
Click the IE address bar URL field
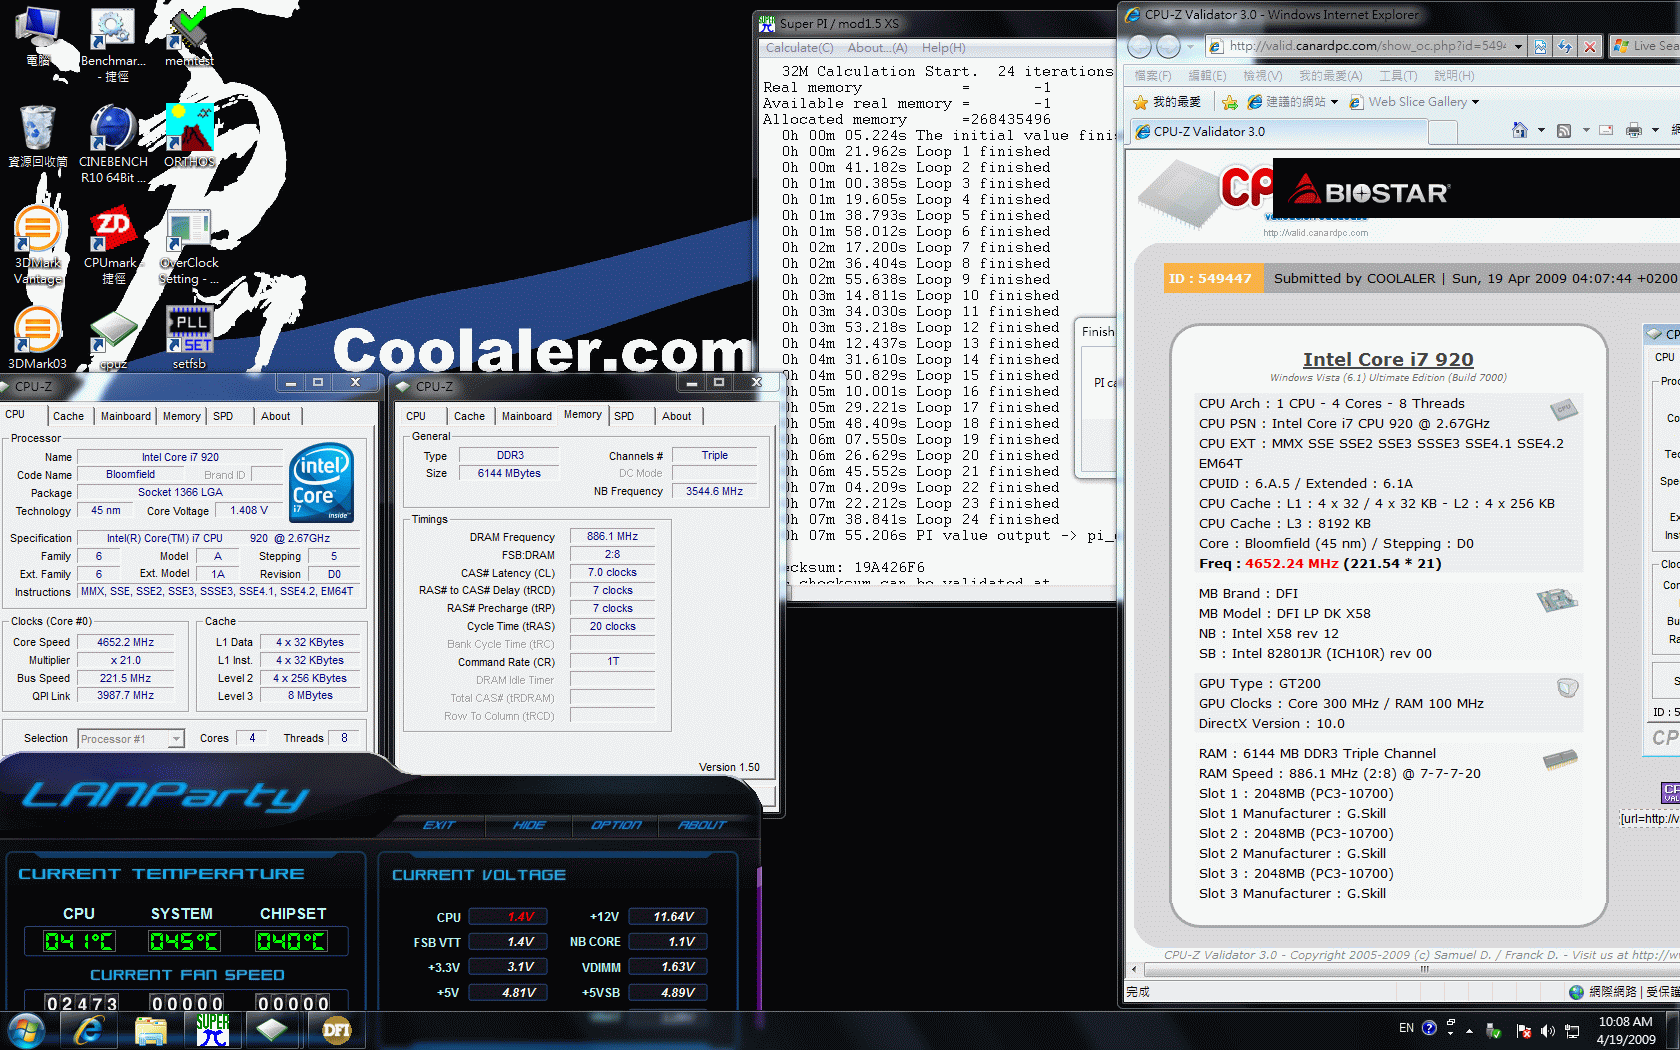1358,46
